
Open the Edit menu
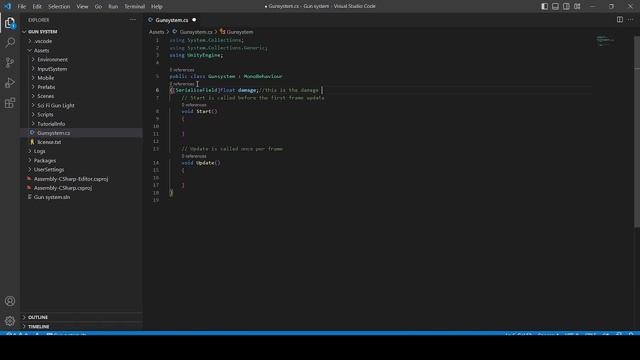coord(37,7)
